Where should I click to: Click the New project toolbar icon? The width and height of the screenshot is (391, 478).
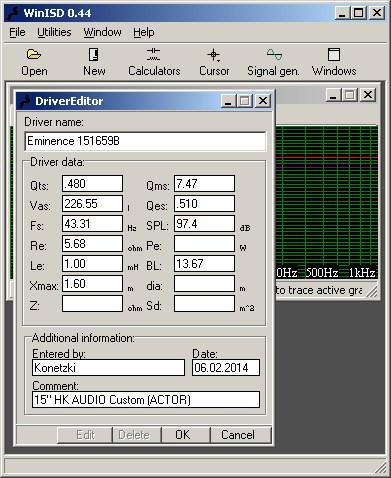94,54
